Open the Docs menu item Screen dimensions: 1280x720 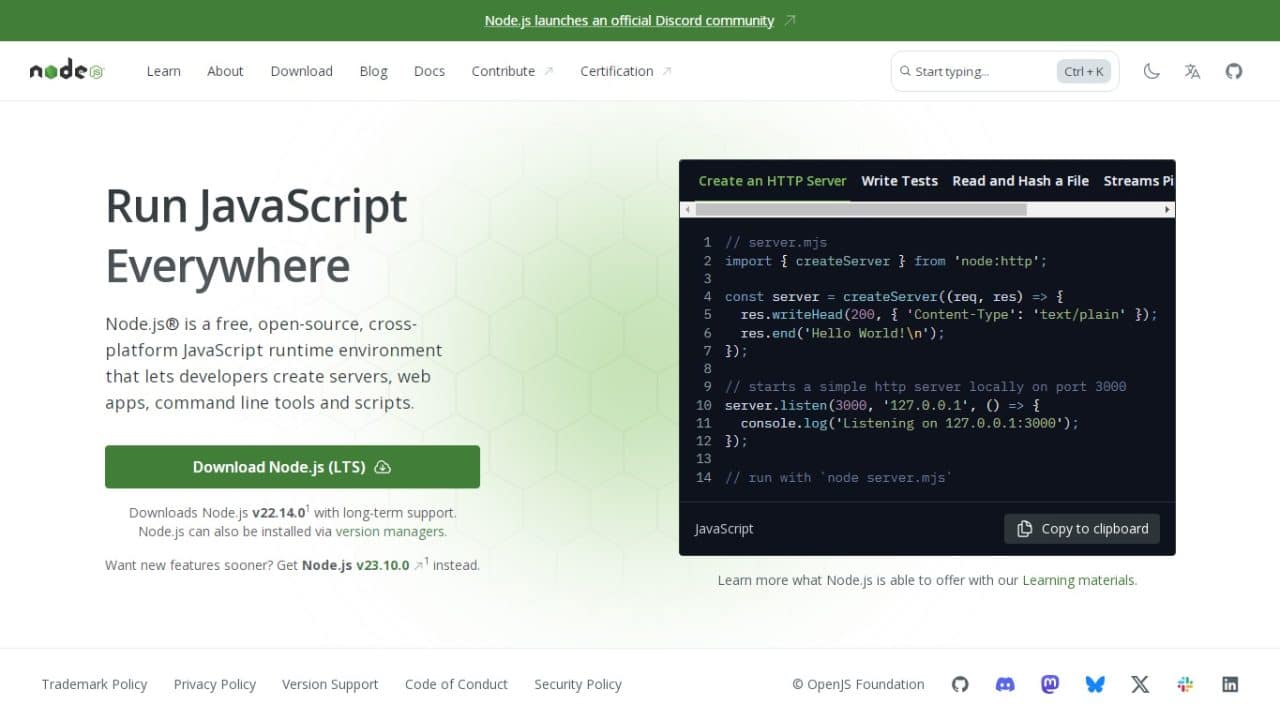(x=429, y=71)
